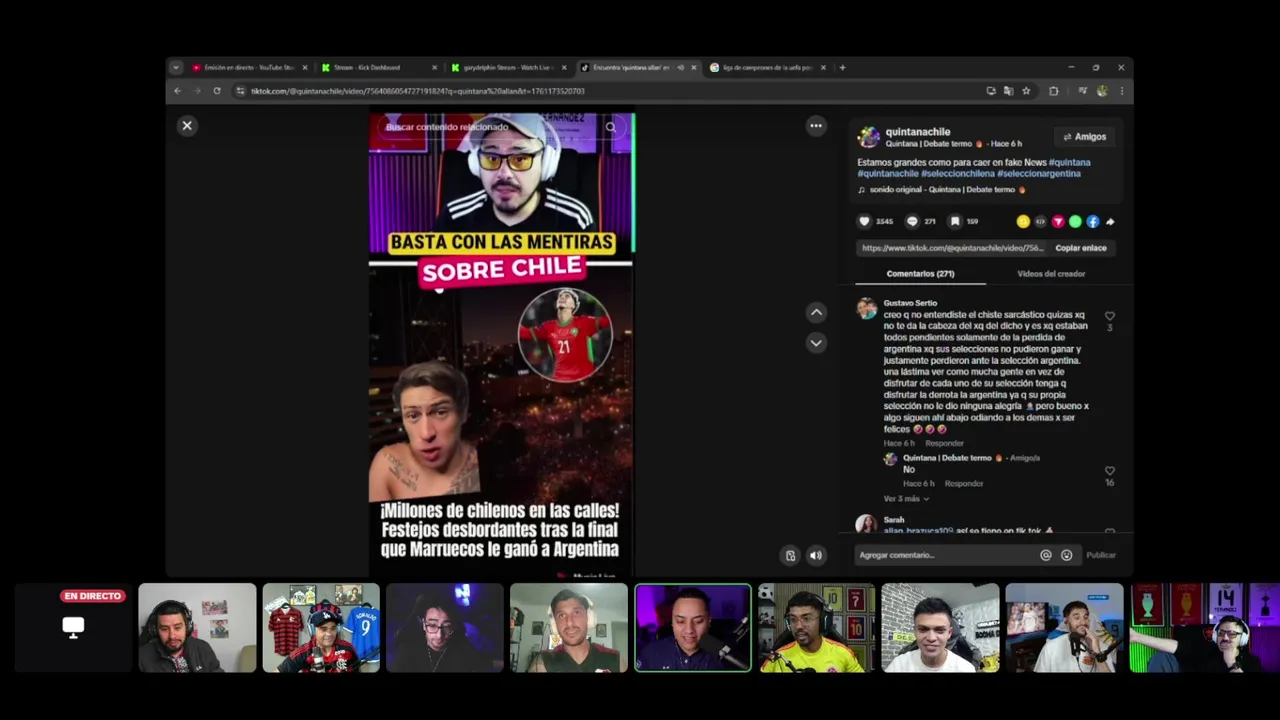Open Chrome three-dot menu

click(x=1121, y=91)
